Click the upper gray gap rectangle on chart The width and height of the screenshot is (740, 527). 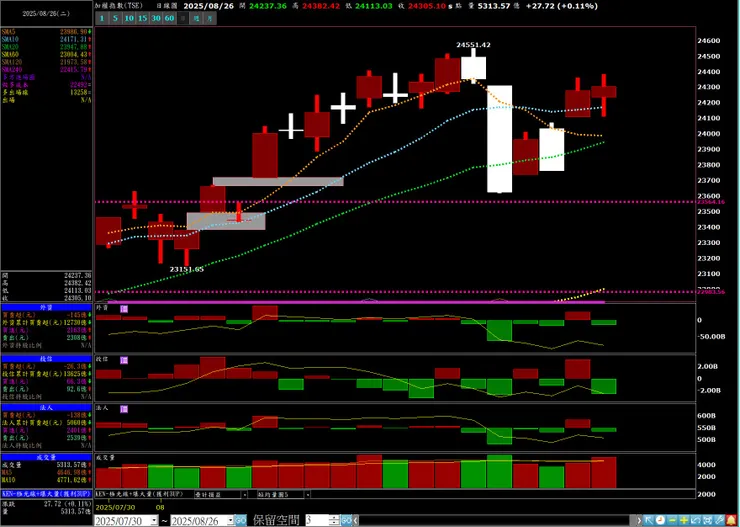click(278, 182)
